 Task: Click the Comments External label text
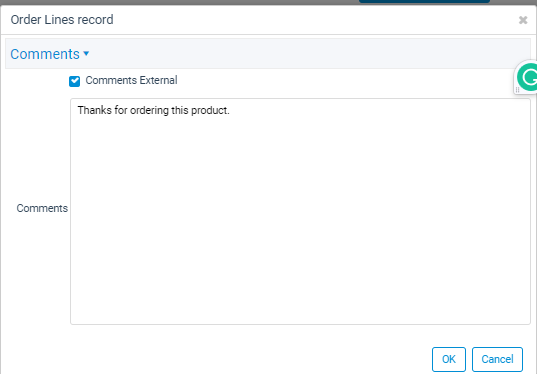click(x=131, y=80)
